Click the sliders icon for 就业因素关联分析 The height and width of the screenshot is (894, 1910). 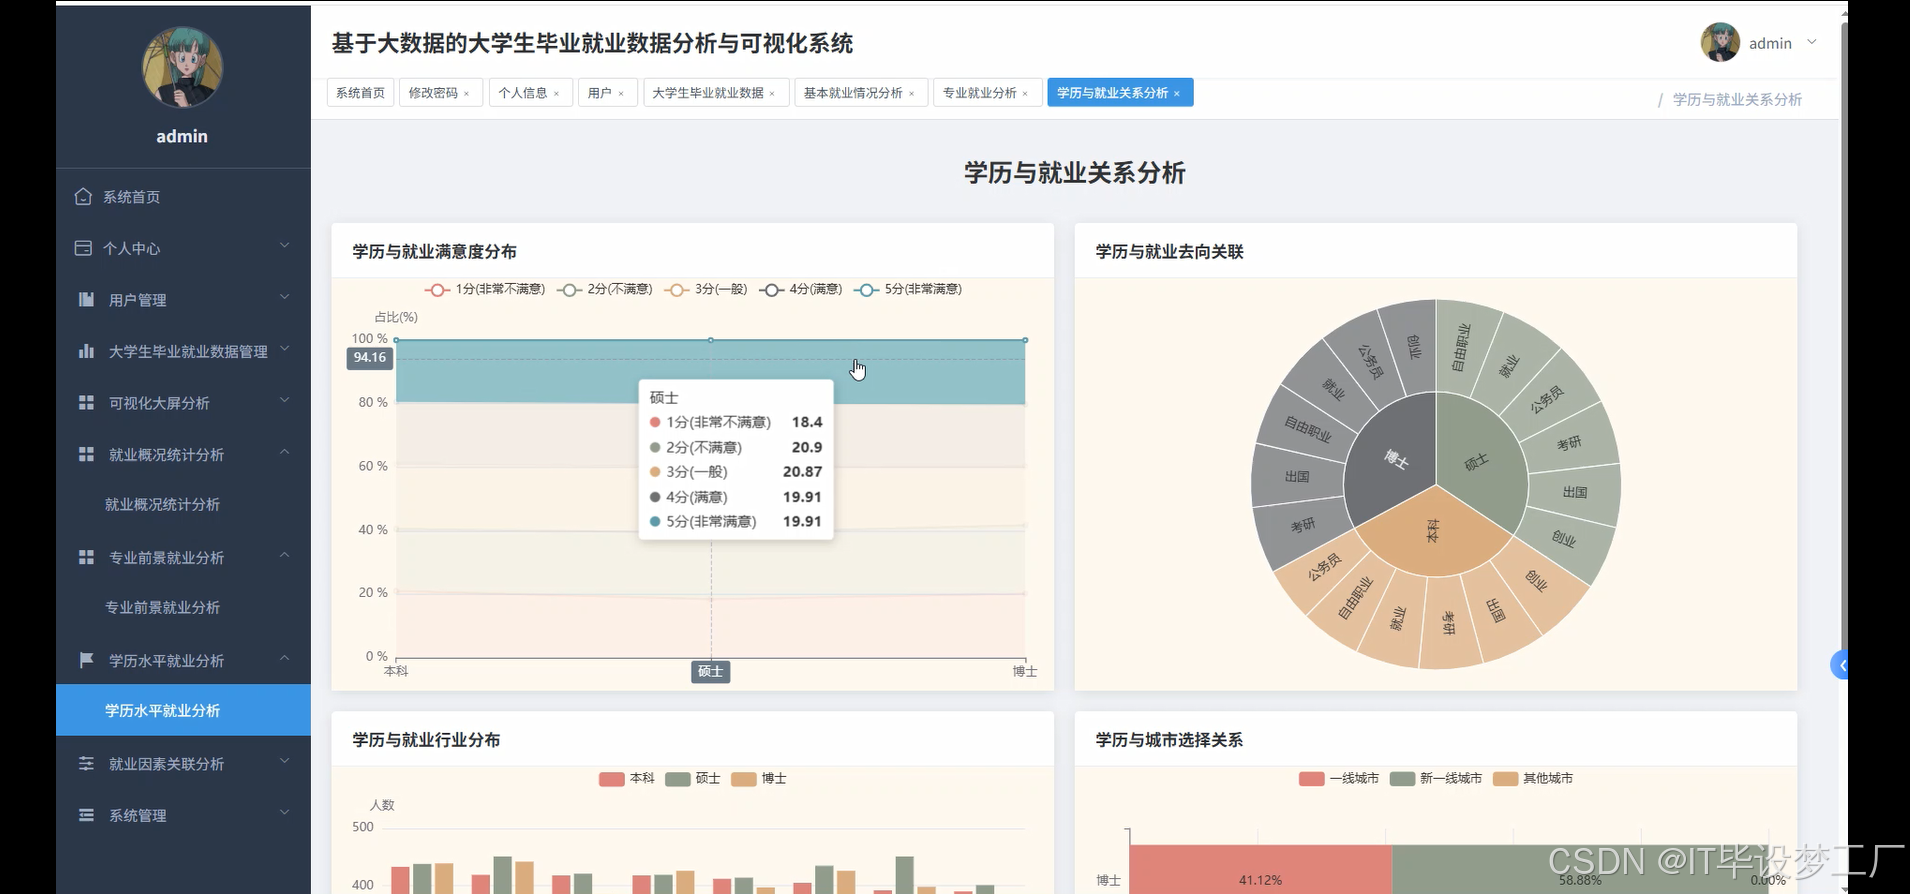point(86,763)
